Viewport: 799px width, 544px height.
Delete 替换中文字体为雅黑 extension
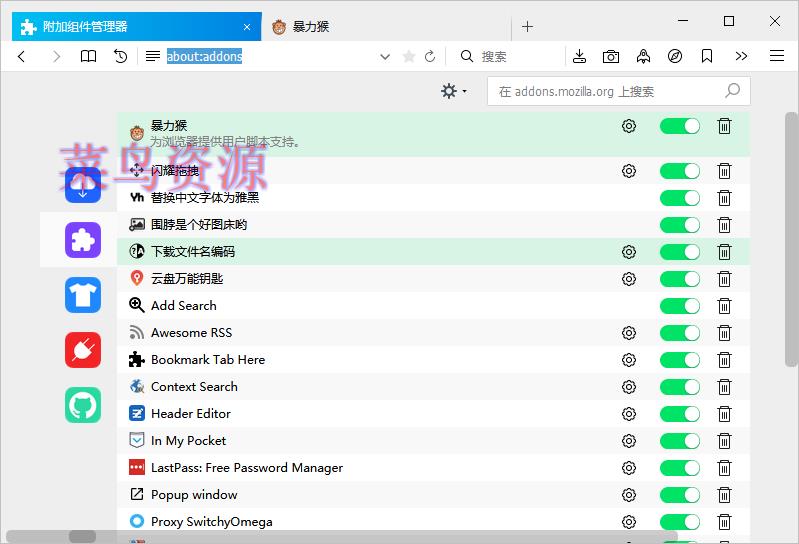[724, 198]
